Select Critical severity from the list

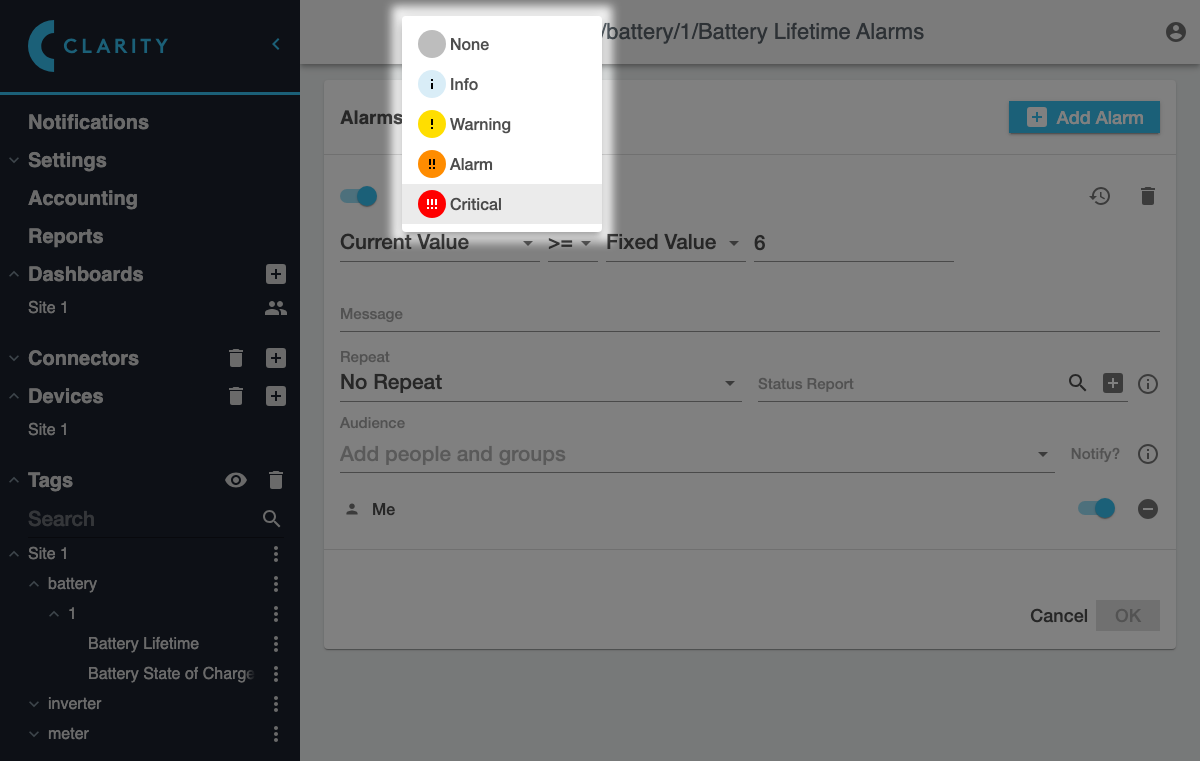tap(502, 204)
